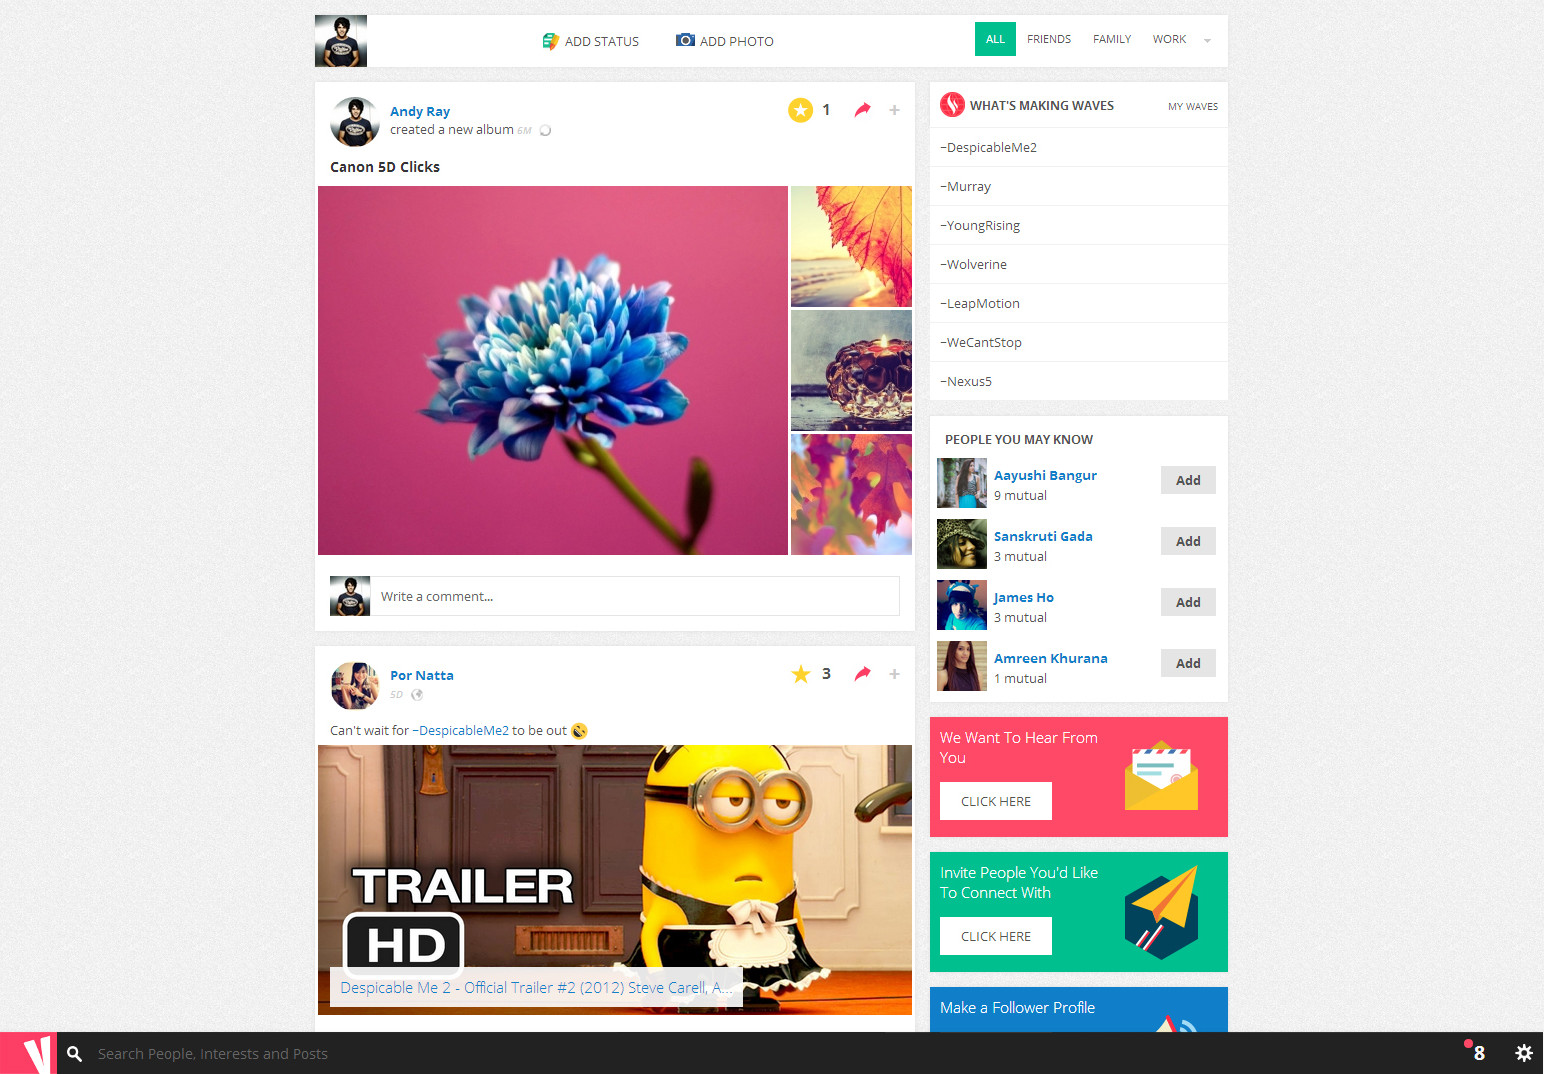Star Por Natta's Despicable Me post
This screenshot has height=1074, width=1544.
tap(800, 674)
